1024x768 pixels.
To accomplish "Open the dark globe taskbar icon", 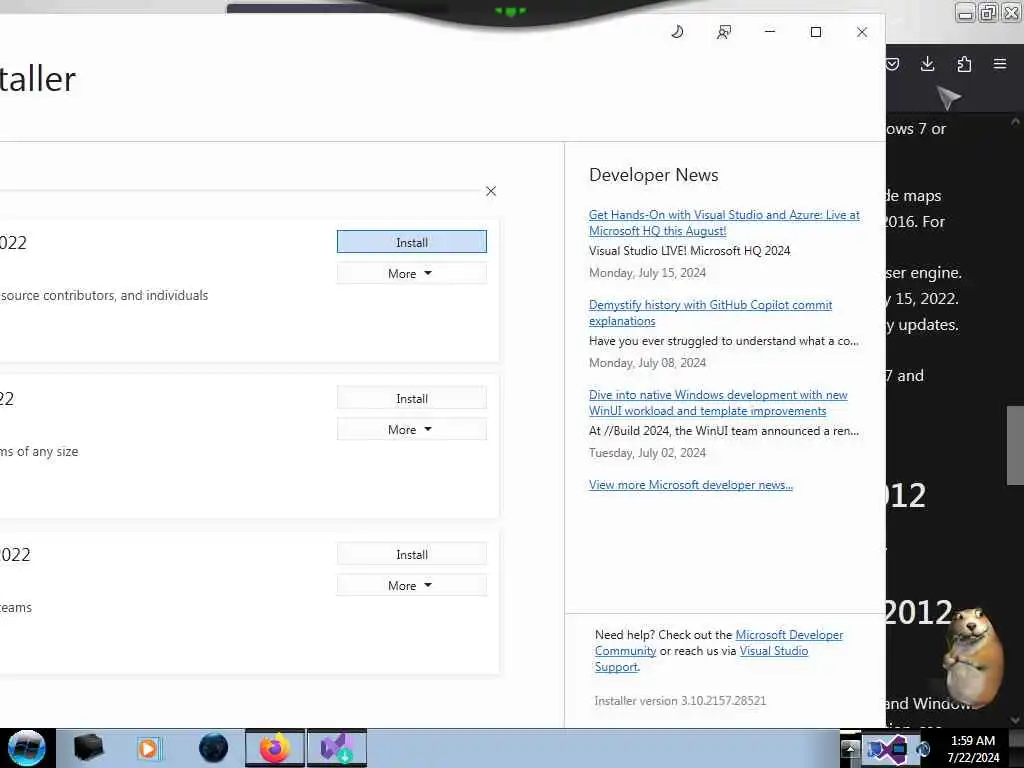I will [214, 748].
